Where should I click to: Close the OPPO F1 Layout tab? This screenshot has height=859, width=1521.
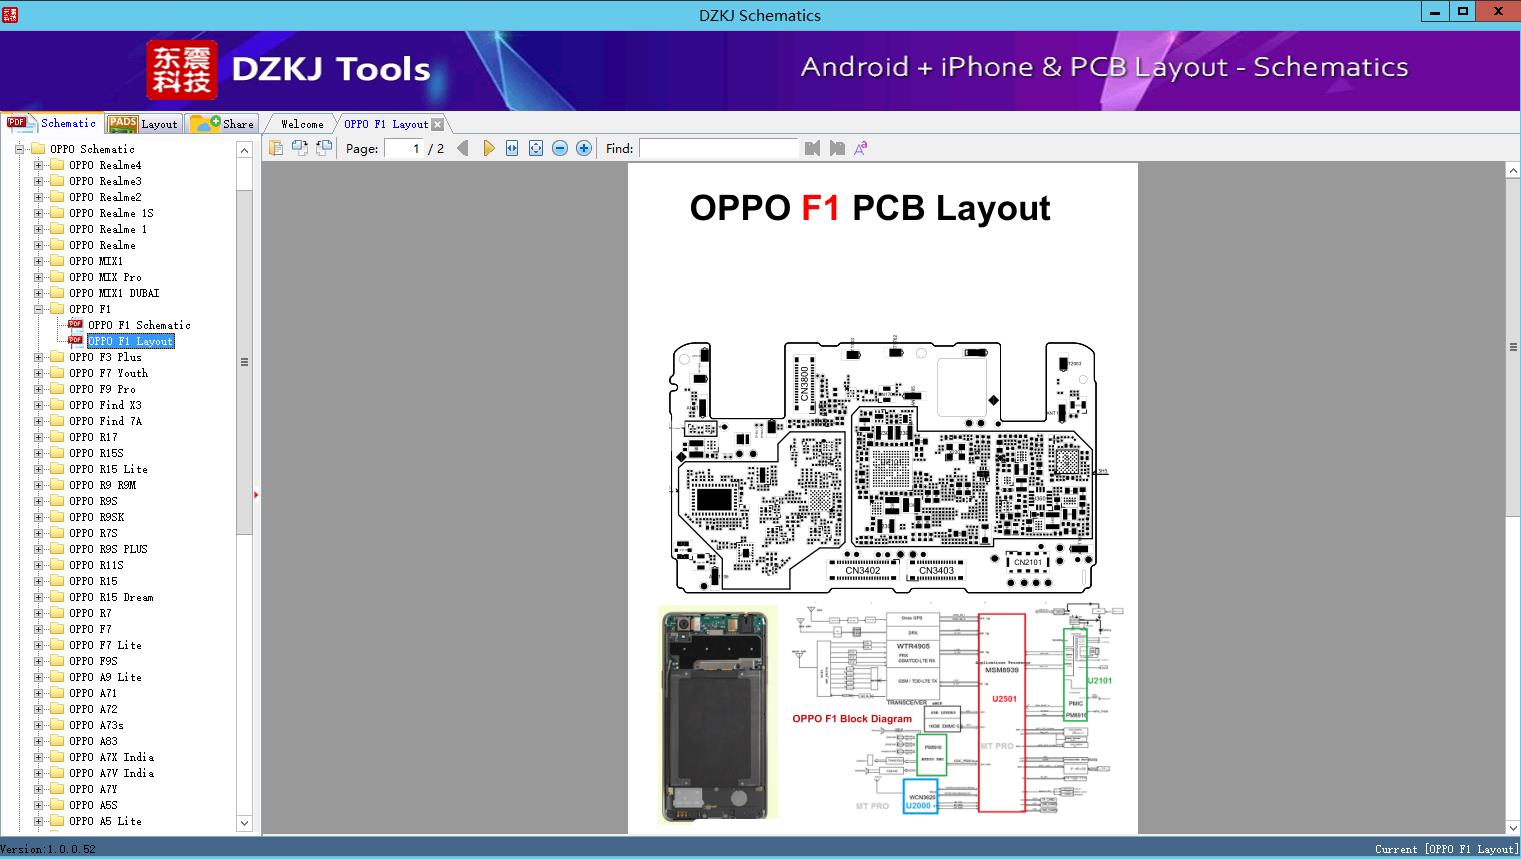pos(437,124)
